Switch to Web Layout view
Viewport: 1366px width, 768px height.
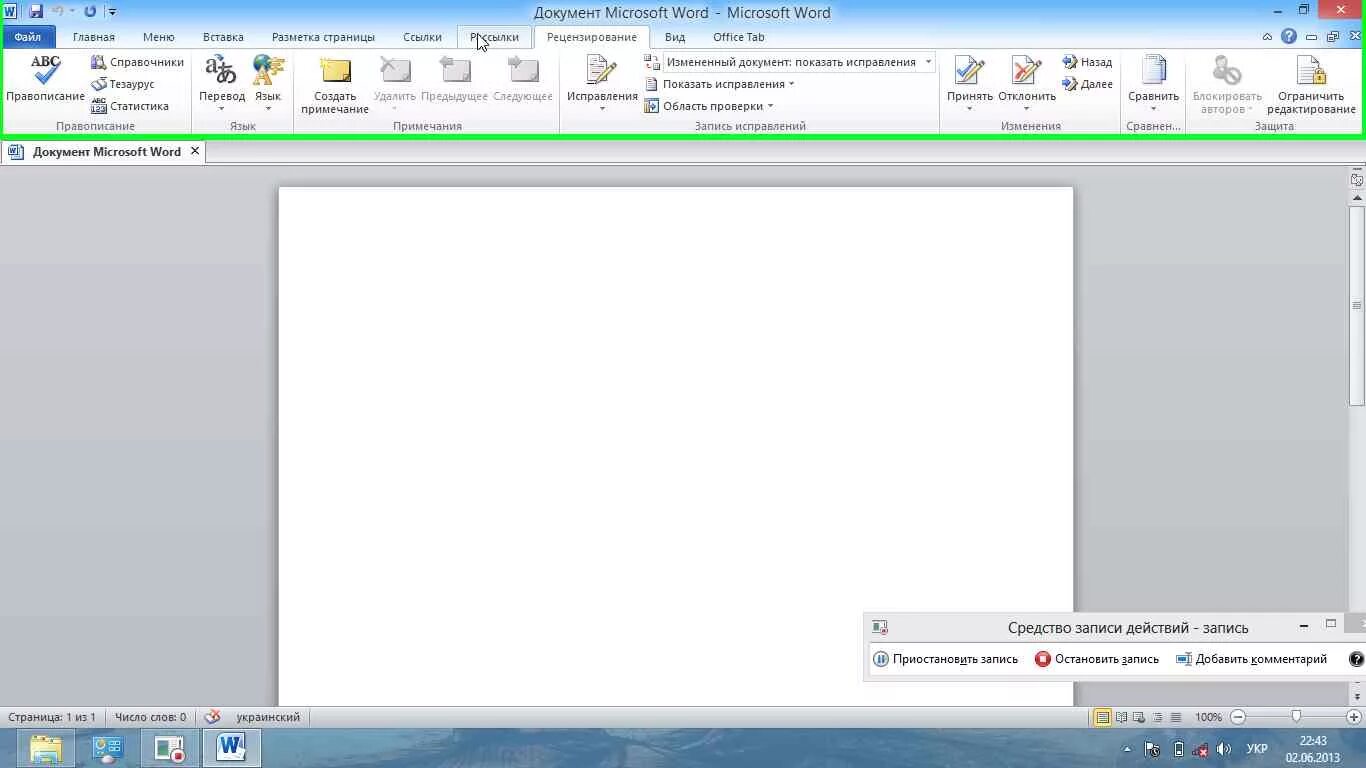pyautogui.click(x=1140, y=717)
